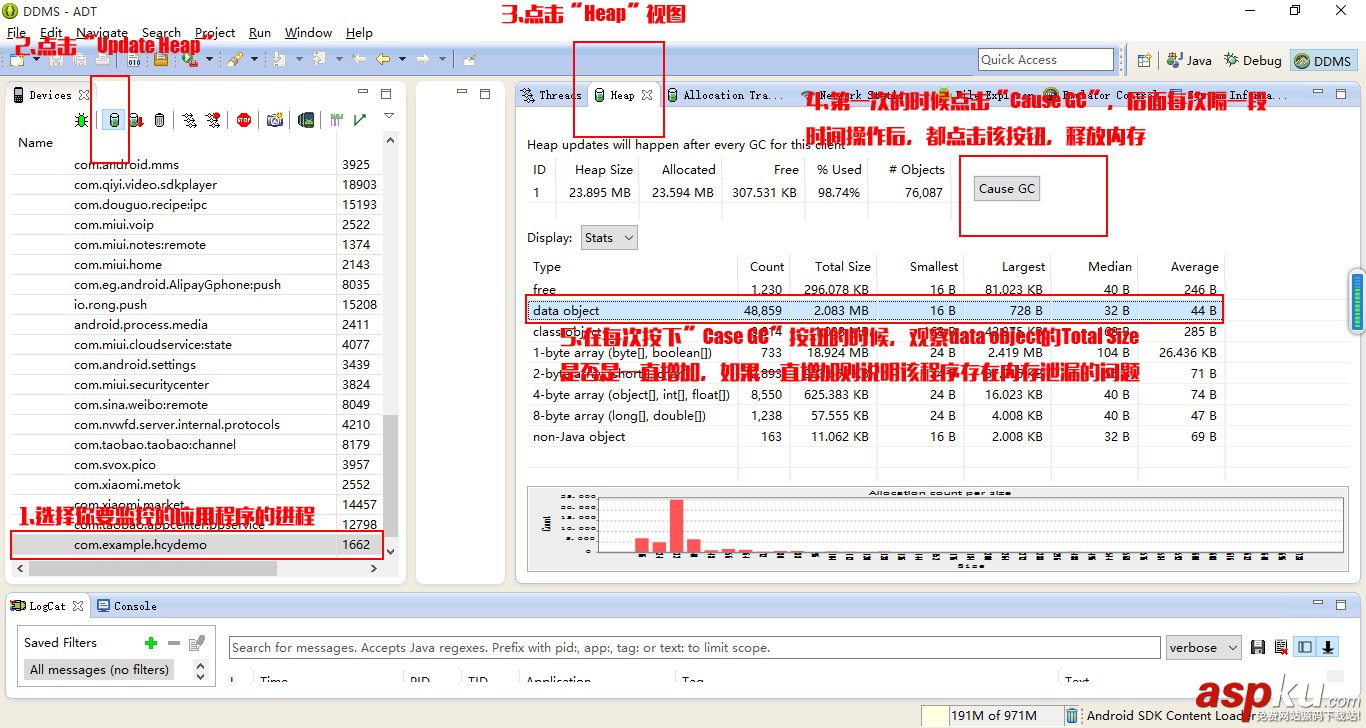Switch to the Debug perspective

(1253, 61)
